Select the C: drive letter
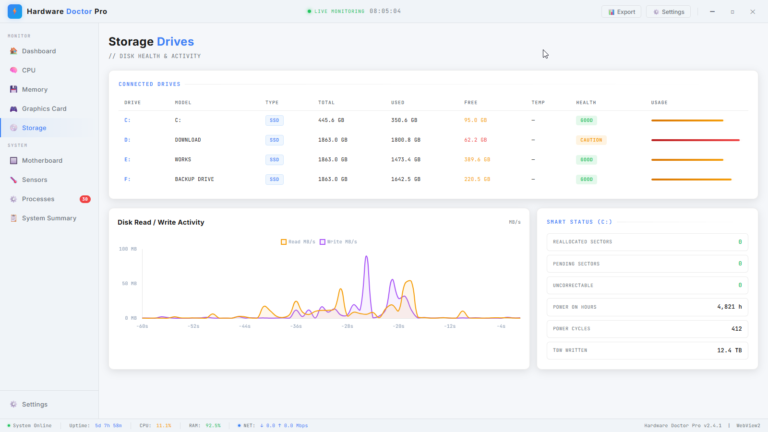This screenshot has height=432, width=768. coord(127,120)
